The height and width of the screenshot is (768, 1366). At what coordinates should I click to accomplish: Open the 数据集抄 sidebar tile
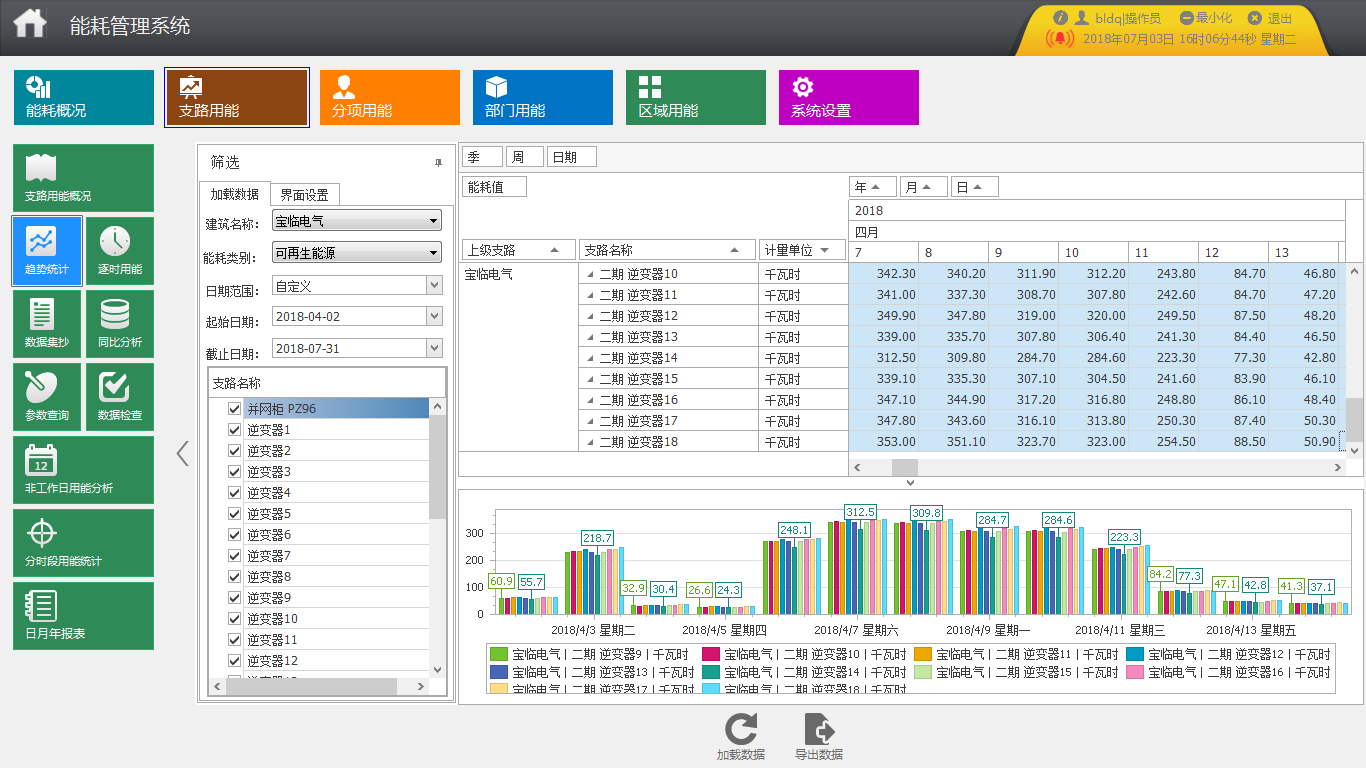tap(47, 324)
